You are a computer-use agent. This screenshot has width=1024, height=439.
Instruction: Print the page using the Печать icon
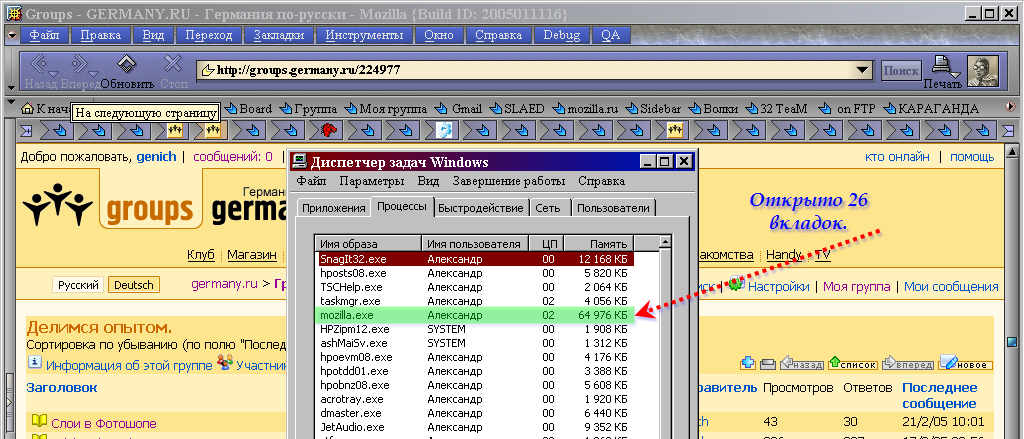click(939, 65)
